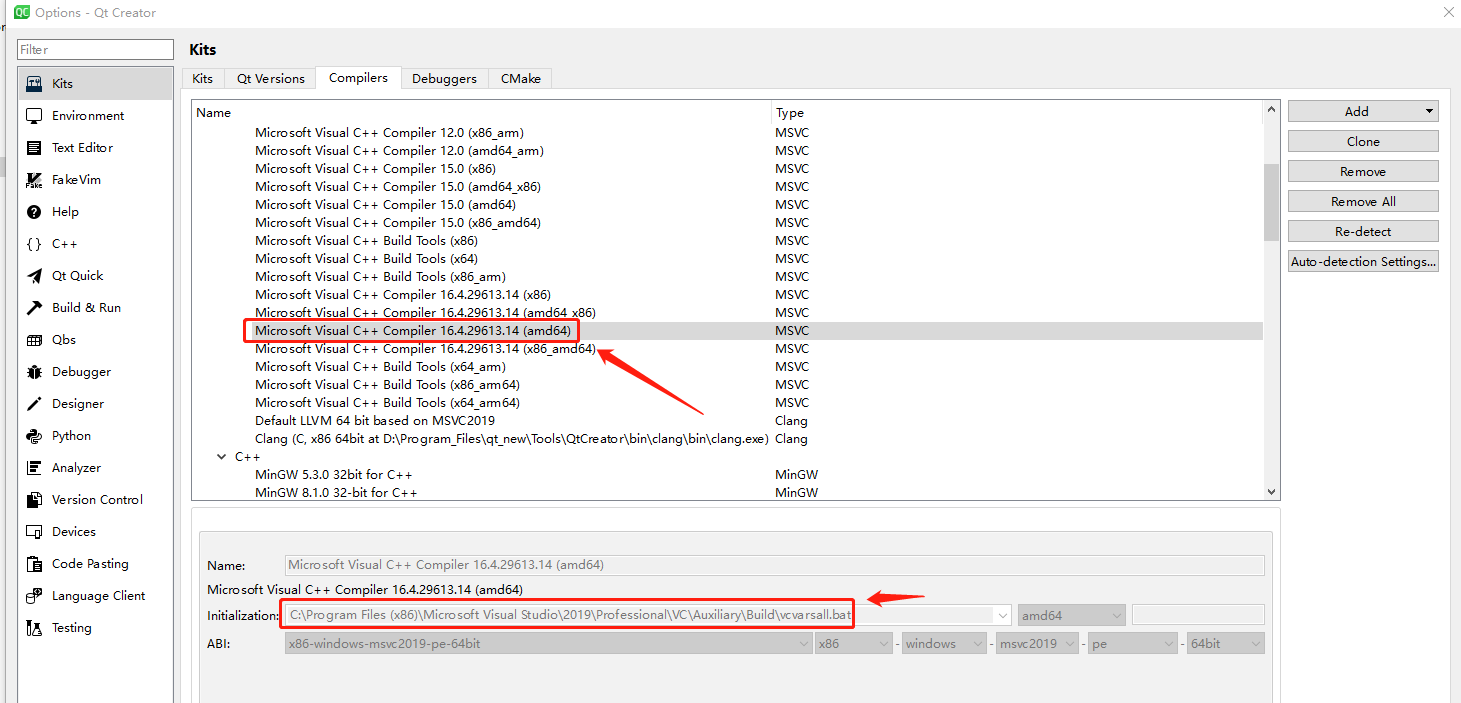
Task: Open the ABI x86-windows-msvc2019-pe-64bit dropdown
Action: [548, 643]
